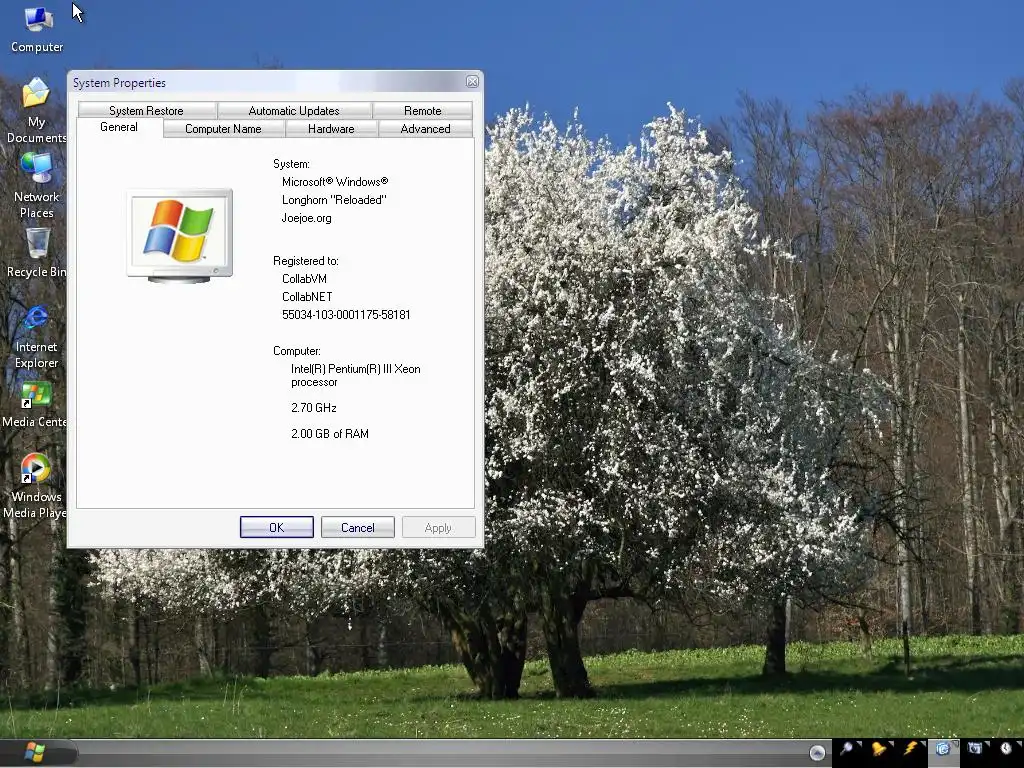
Task: Switch to the Hardware tab
Action: click(x=331, y=129)
